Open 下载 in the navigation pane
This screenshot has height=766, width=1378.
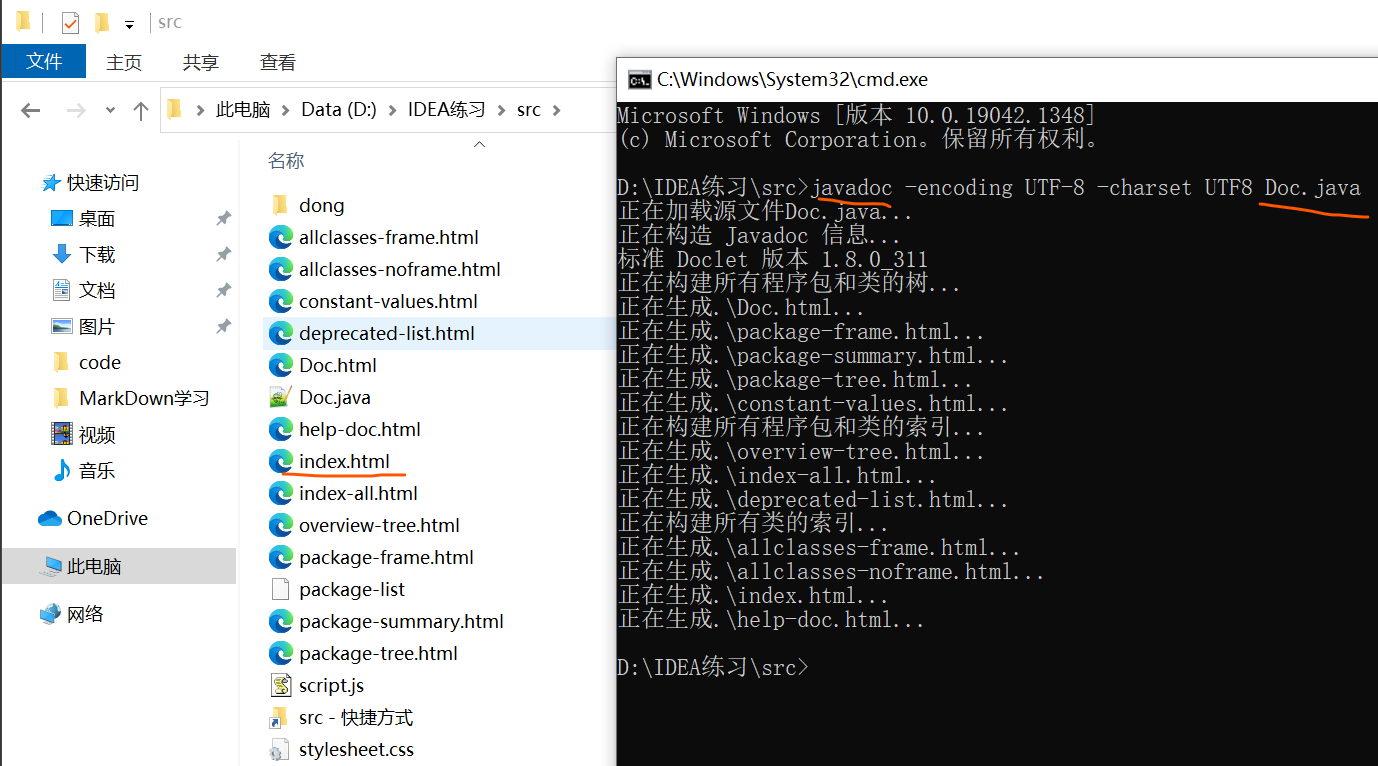[x=97, y=255]
